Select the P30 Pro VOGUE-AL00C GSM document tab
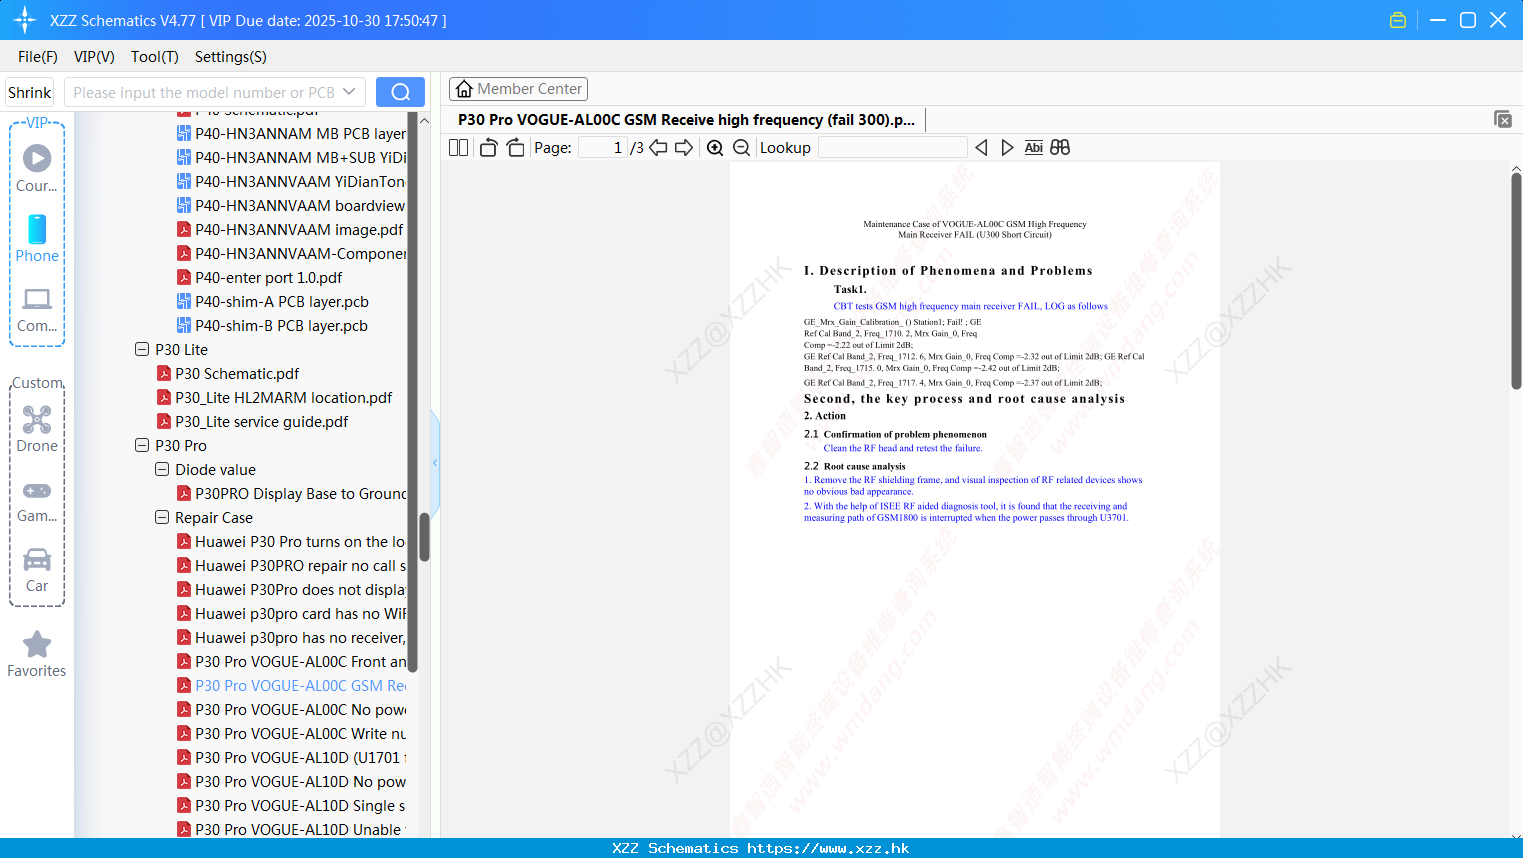1523x858 pixels. click(x=686, y=119)
